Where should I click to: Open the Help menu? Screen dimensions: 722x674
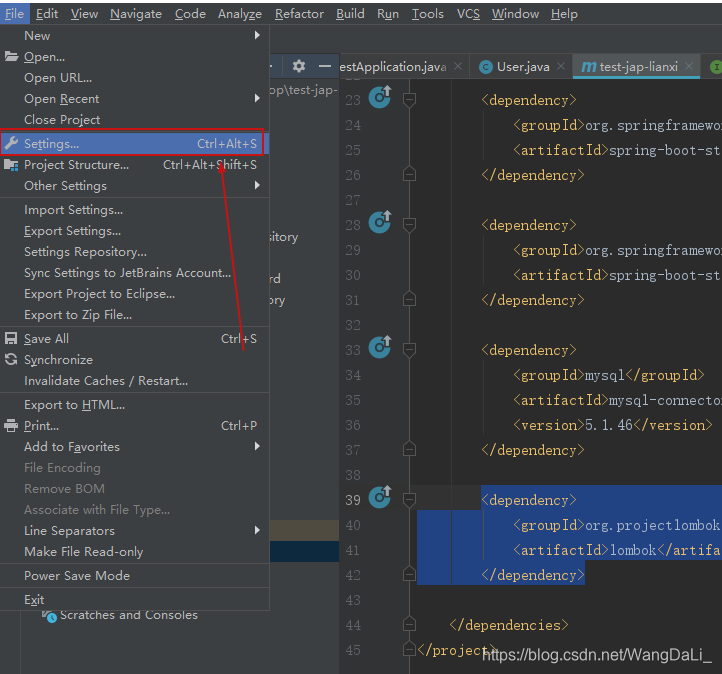click(565, 14)
